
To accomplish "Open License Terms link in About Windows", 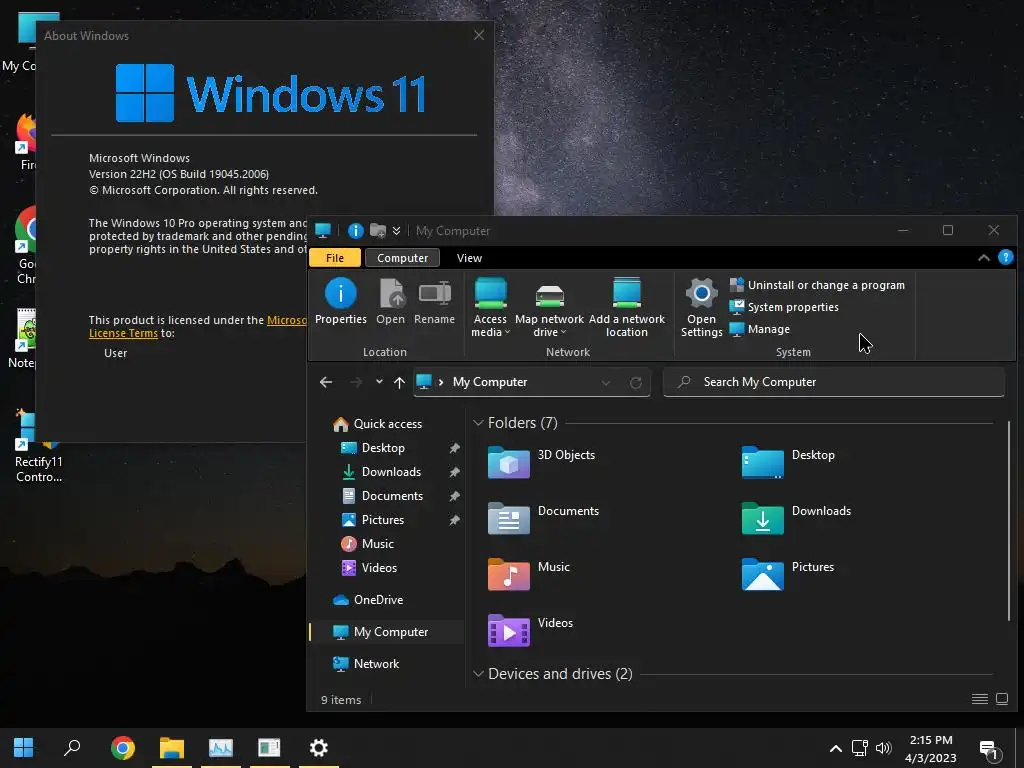I will point(123,333).
